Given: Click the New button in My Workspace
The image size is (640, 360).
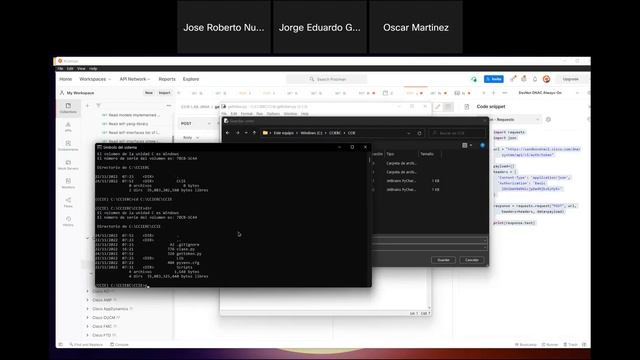Looking at the screenshot, I should (x=149, y=93).
